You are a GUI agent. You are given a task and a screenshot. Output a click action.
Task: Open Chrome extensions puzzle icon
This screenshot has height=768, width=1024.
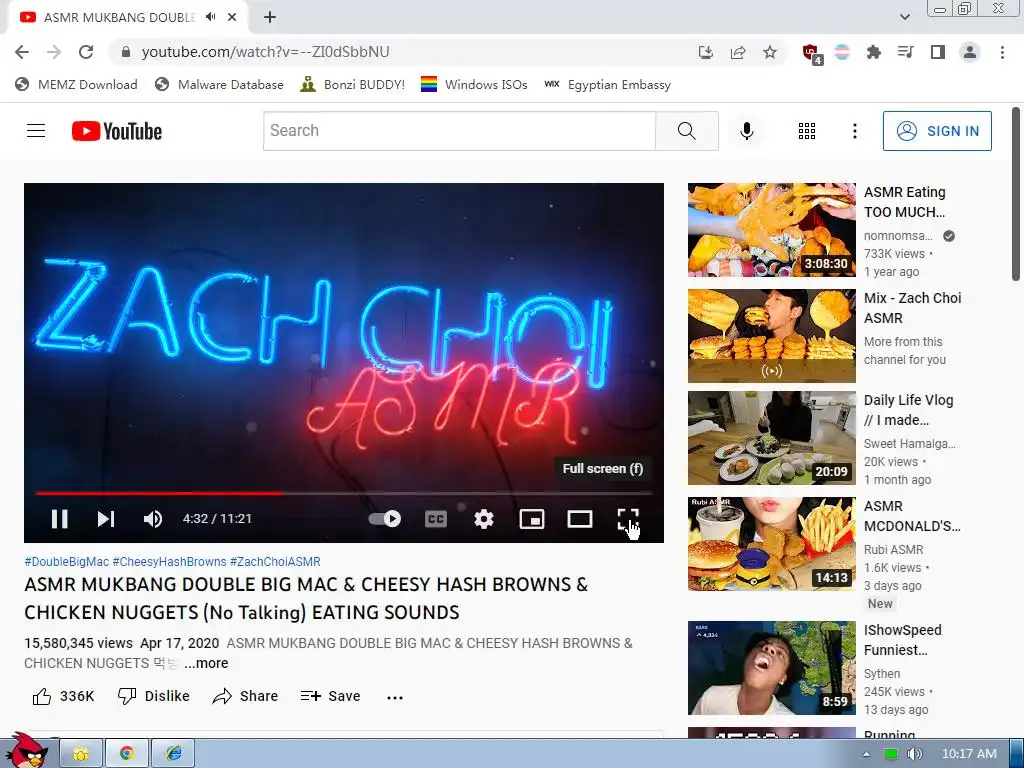(x=873, y=52)
